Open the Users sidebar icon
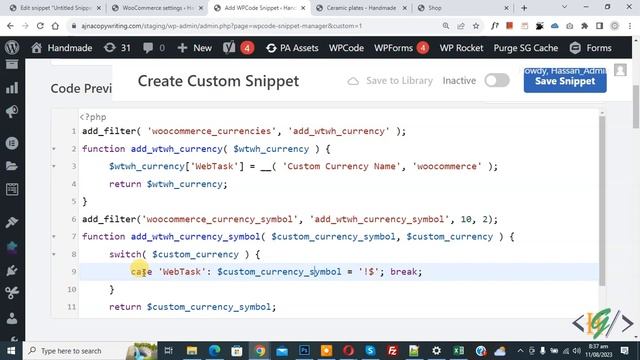 12,318
